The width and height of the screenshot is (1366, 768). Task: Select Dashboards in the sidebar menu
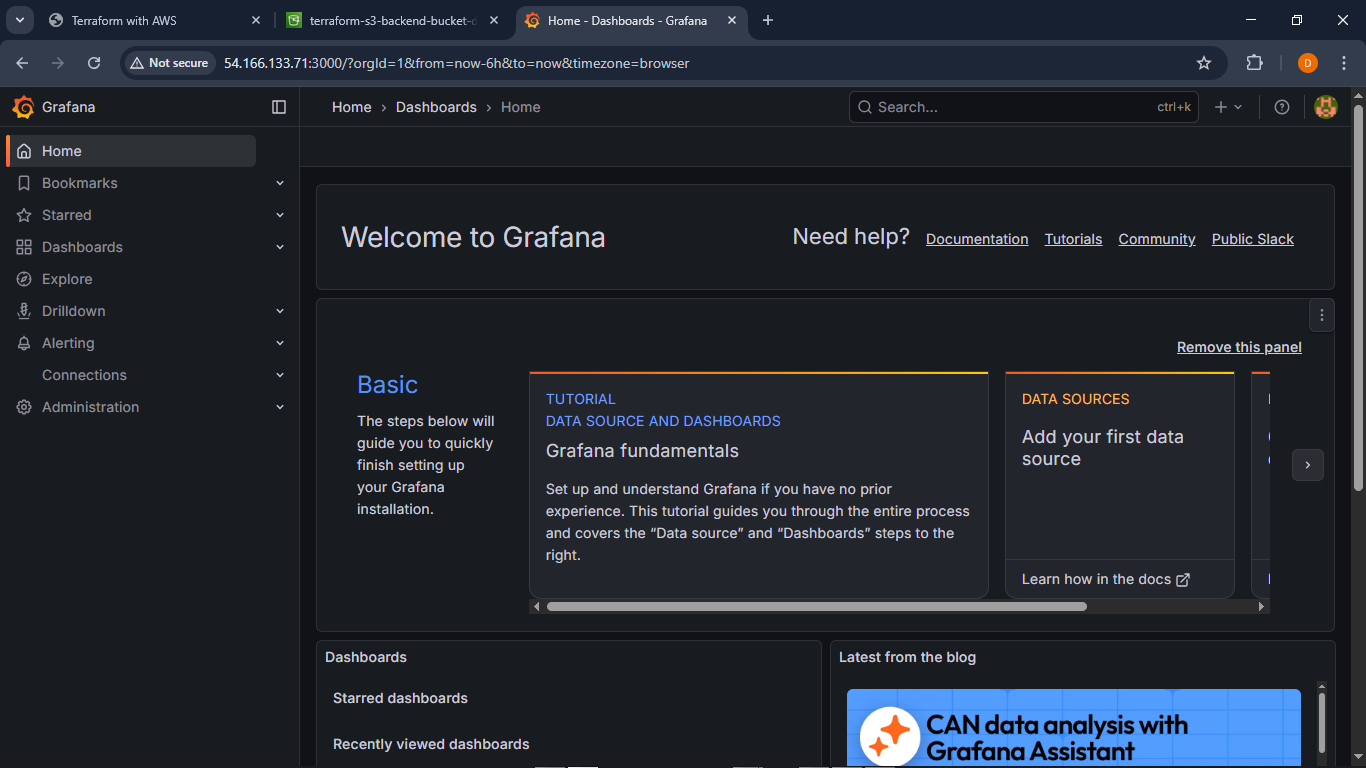82,247
